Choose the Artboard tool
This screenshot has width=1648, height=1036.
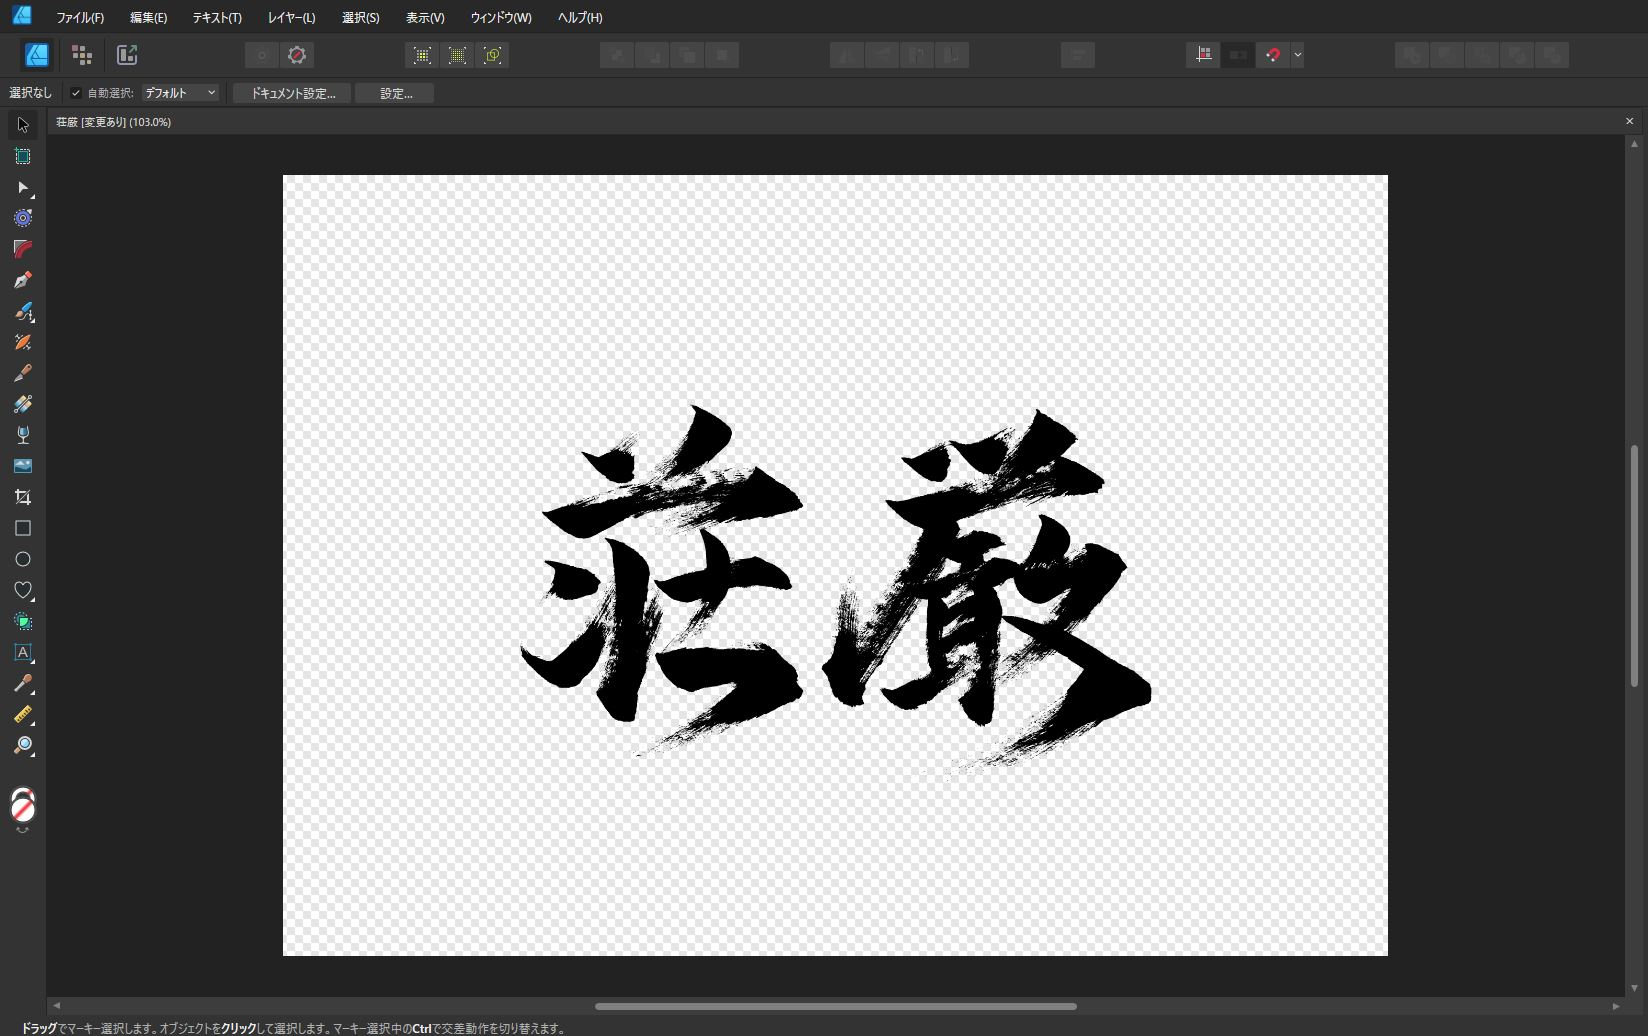pos(23,156)
